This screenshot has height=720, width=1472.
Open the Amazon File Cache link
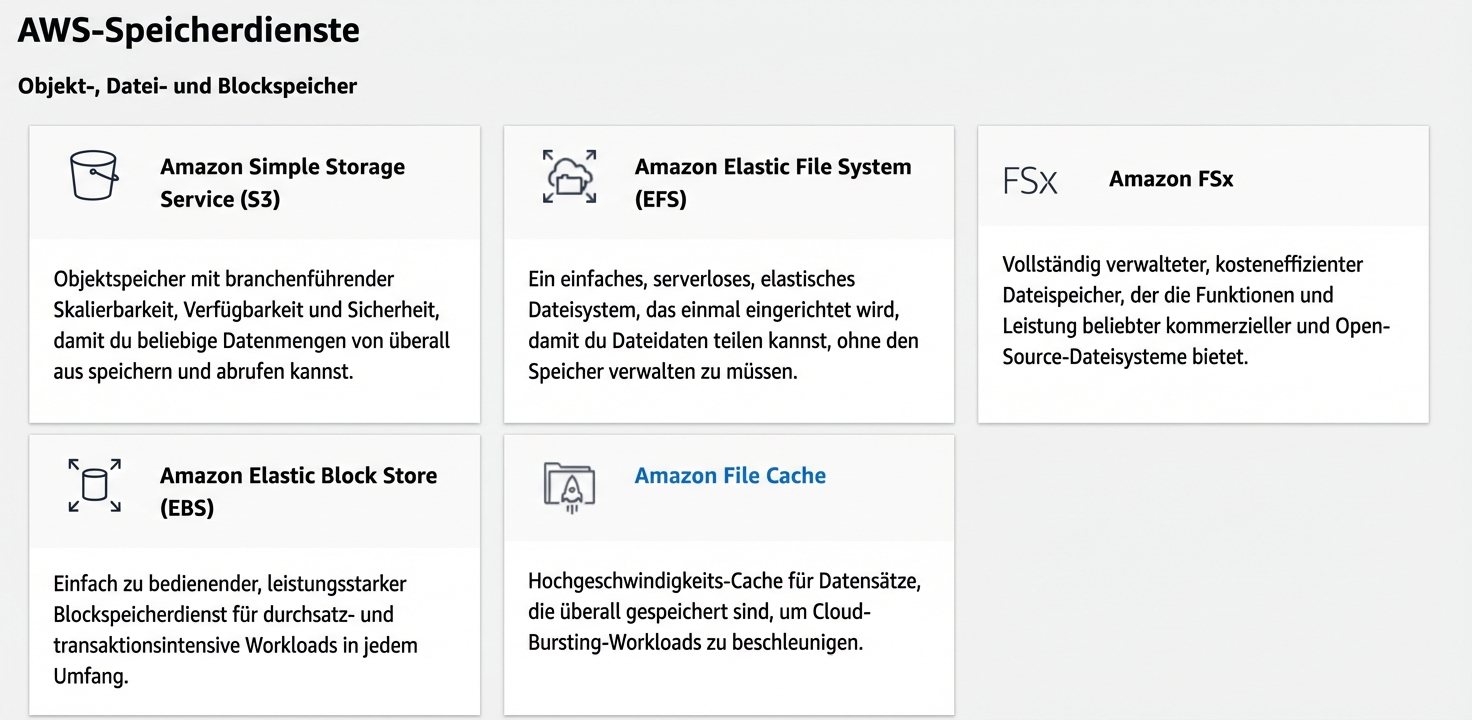(x=730, y=476)
